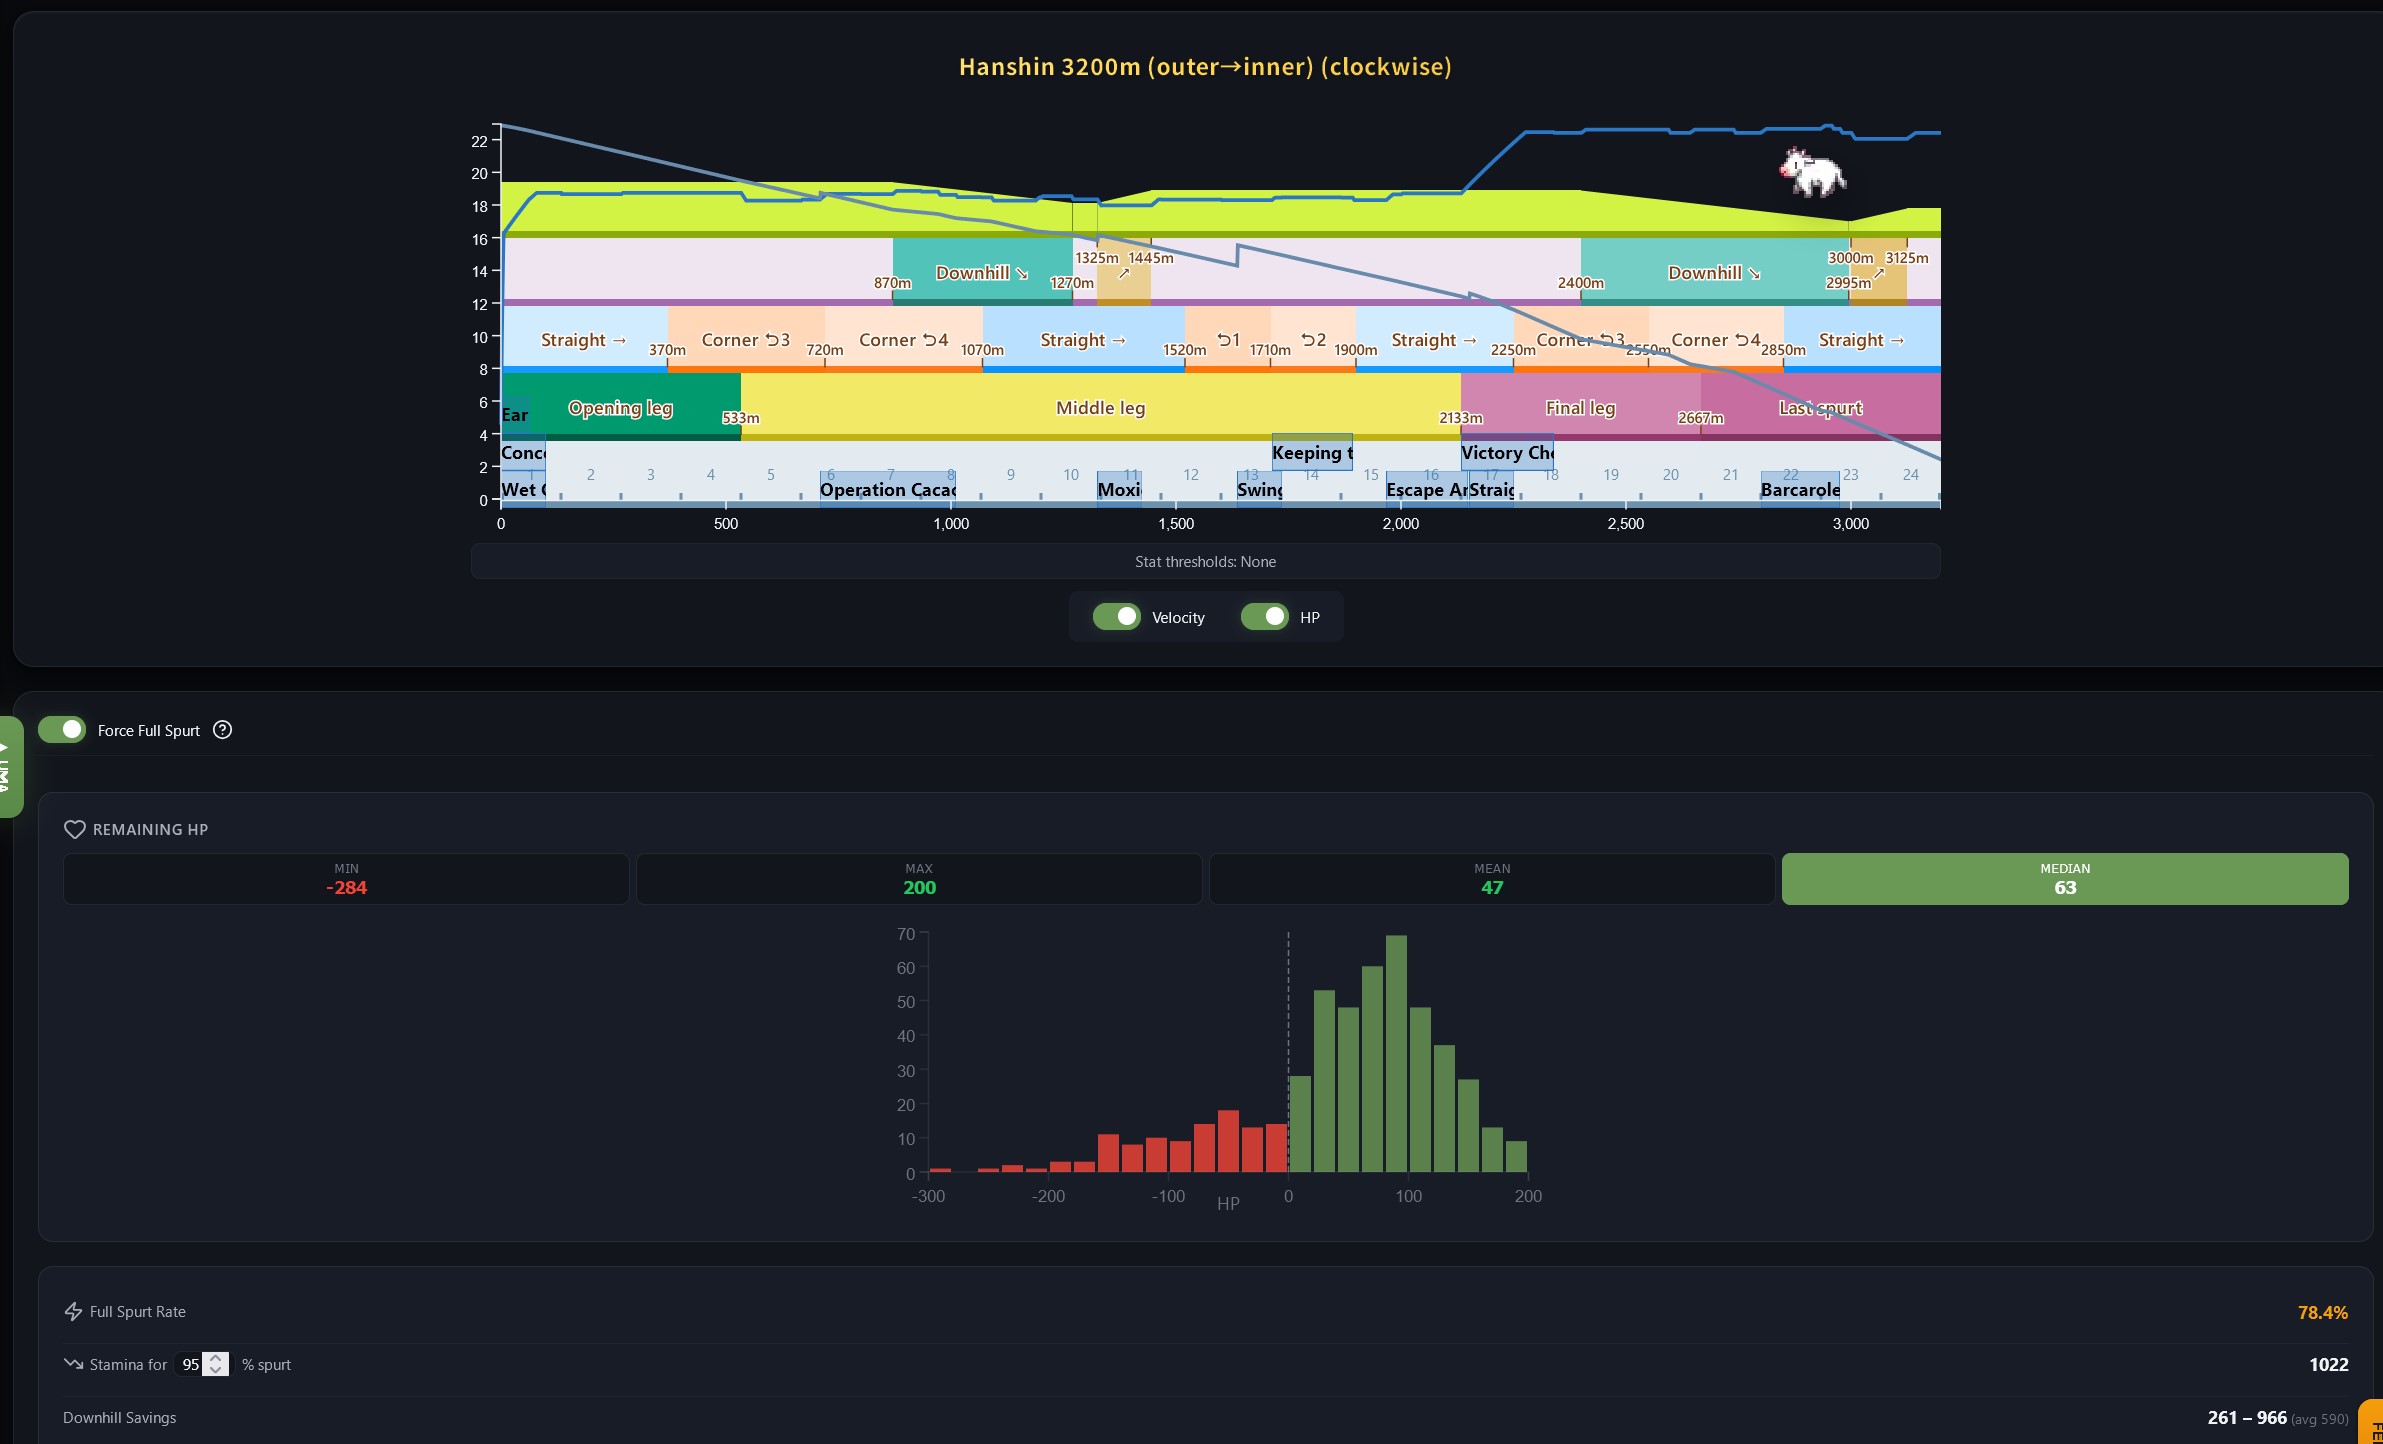Select the MEDIAN remaining HP card
2383x1444 pixels.
pyautogui.click(x=2064, y=879)
